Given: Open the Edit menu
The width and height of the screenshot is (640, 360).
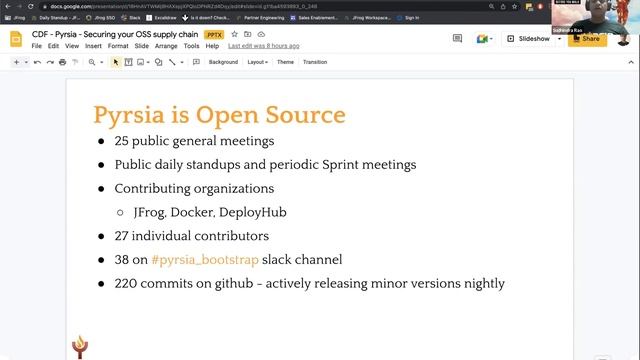Looking at the screenshot, I should click(x=53, y=46).
